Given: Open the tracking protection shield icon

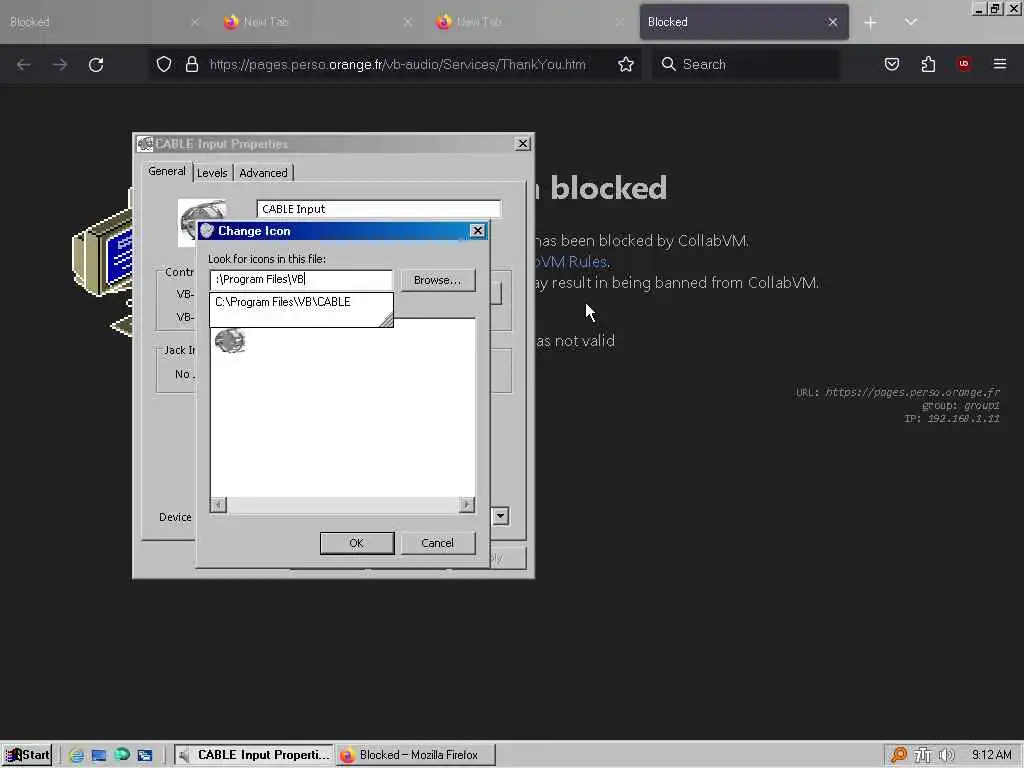Looking at the screenshot, I should (164, 64).
